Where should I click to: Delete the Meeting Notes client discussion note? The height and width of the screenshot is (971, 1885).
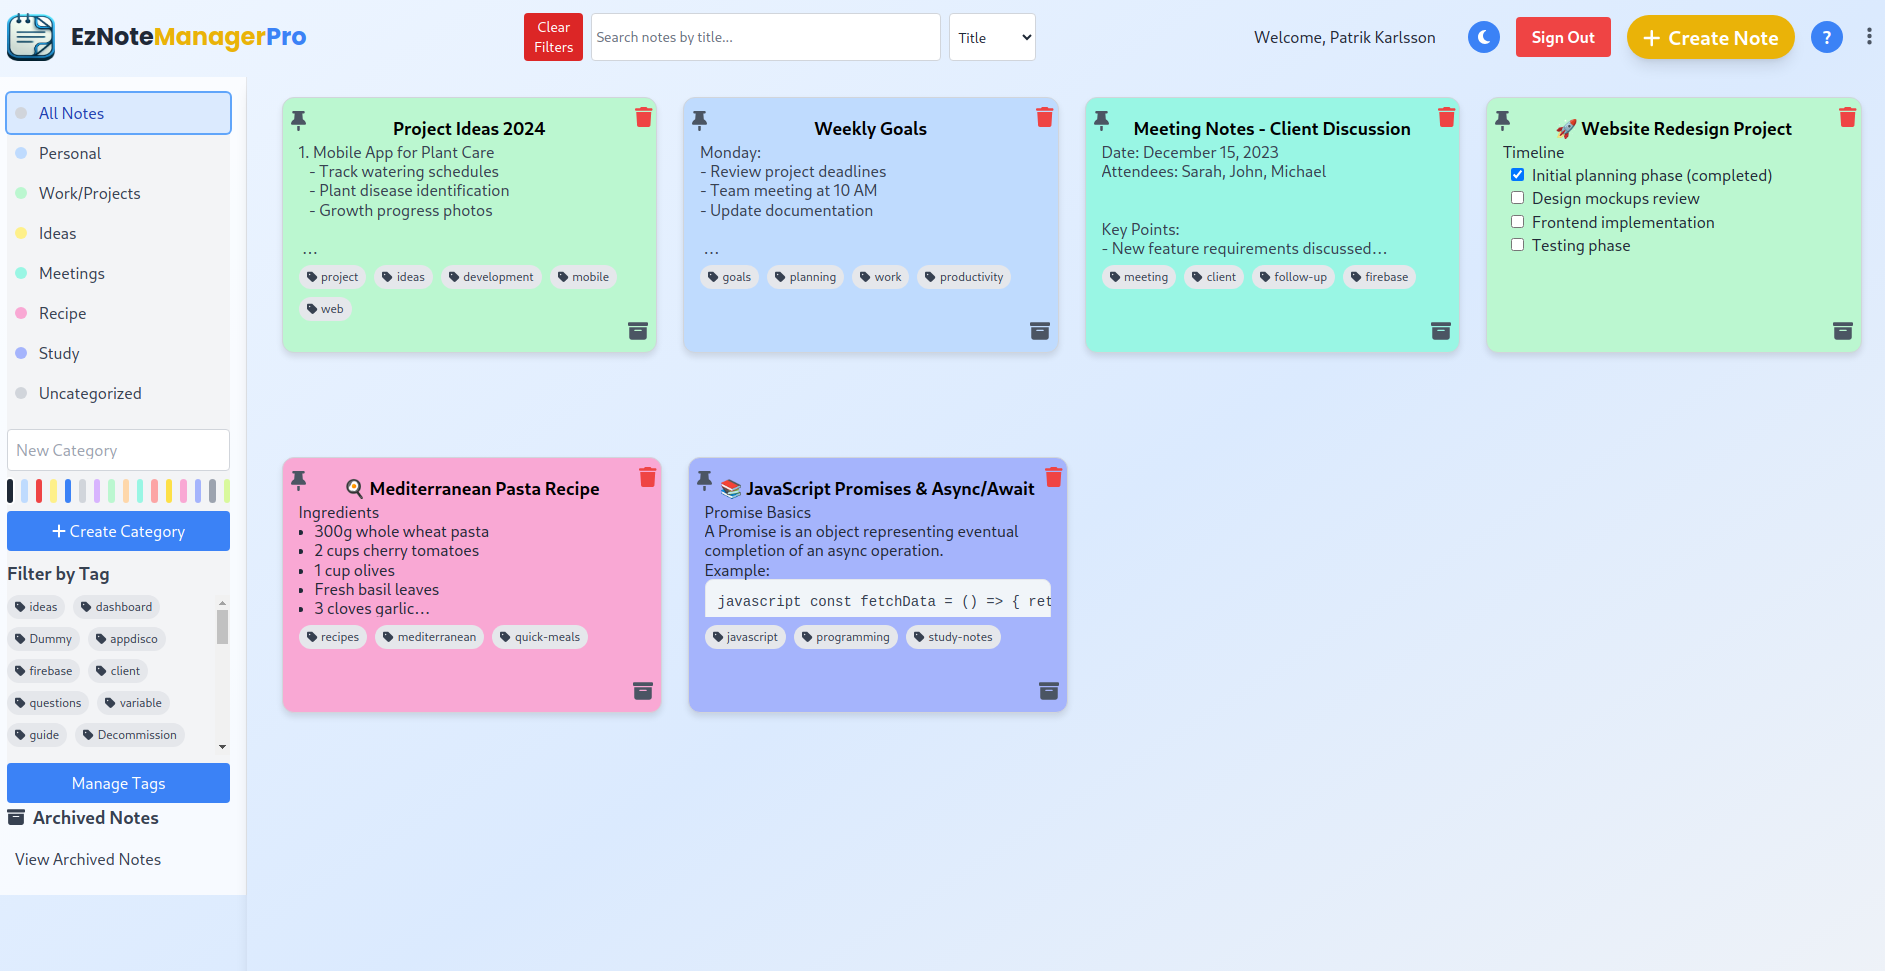1446,117
